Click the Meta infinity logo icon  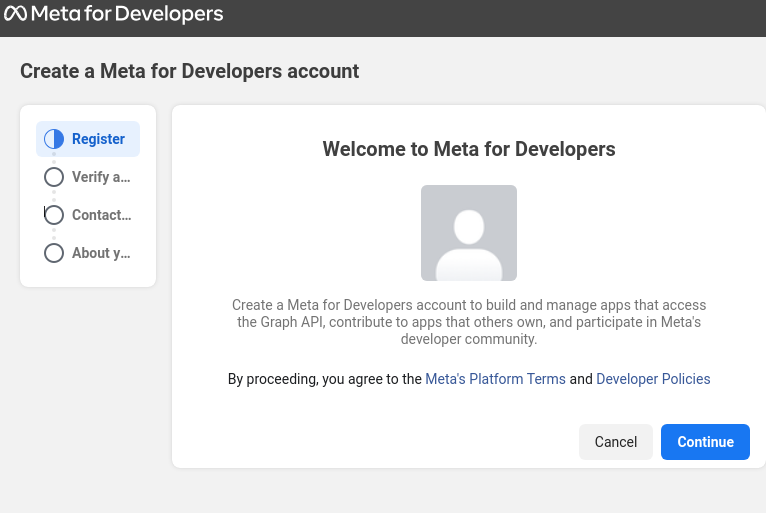click(x=15, y=14)
